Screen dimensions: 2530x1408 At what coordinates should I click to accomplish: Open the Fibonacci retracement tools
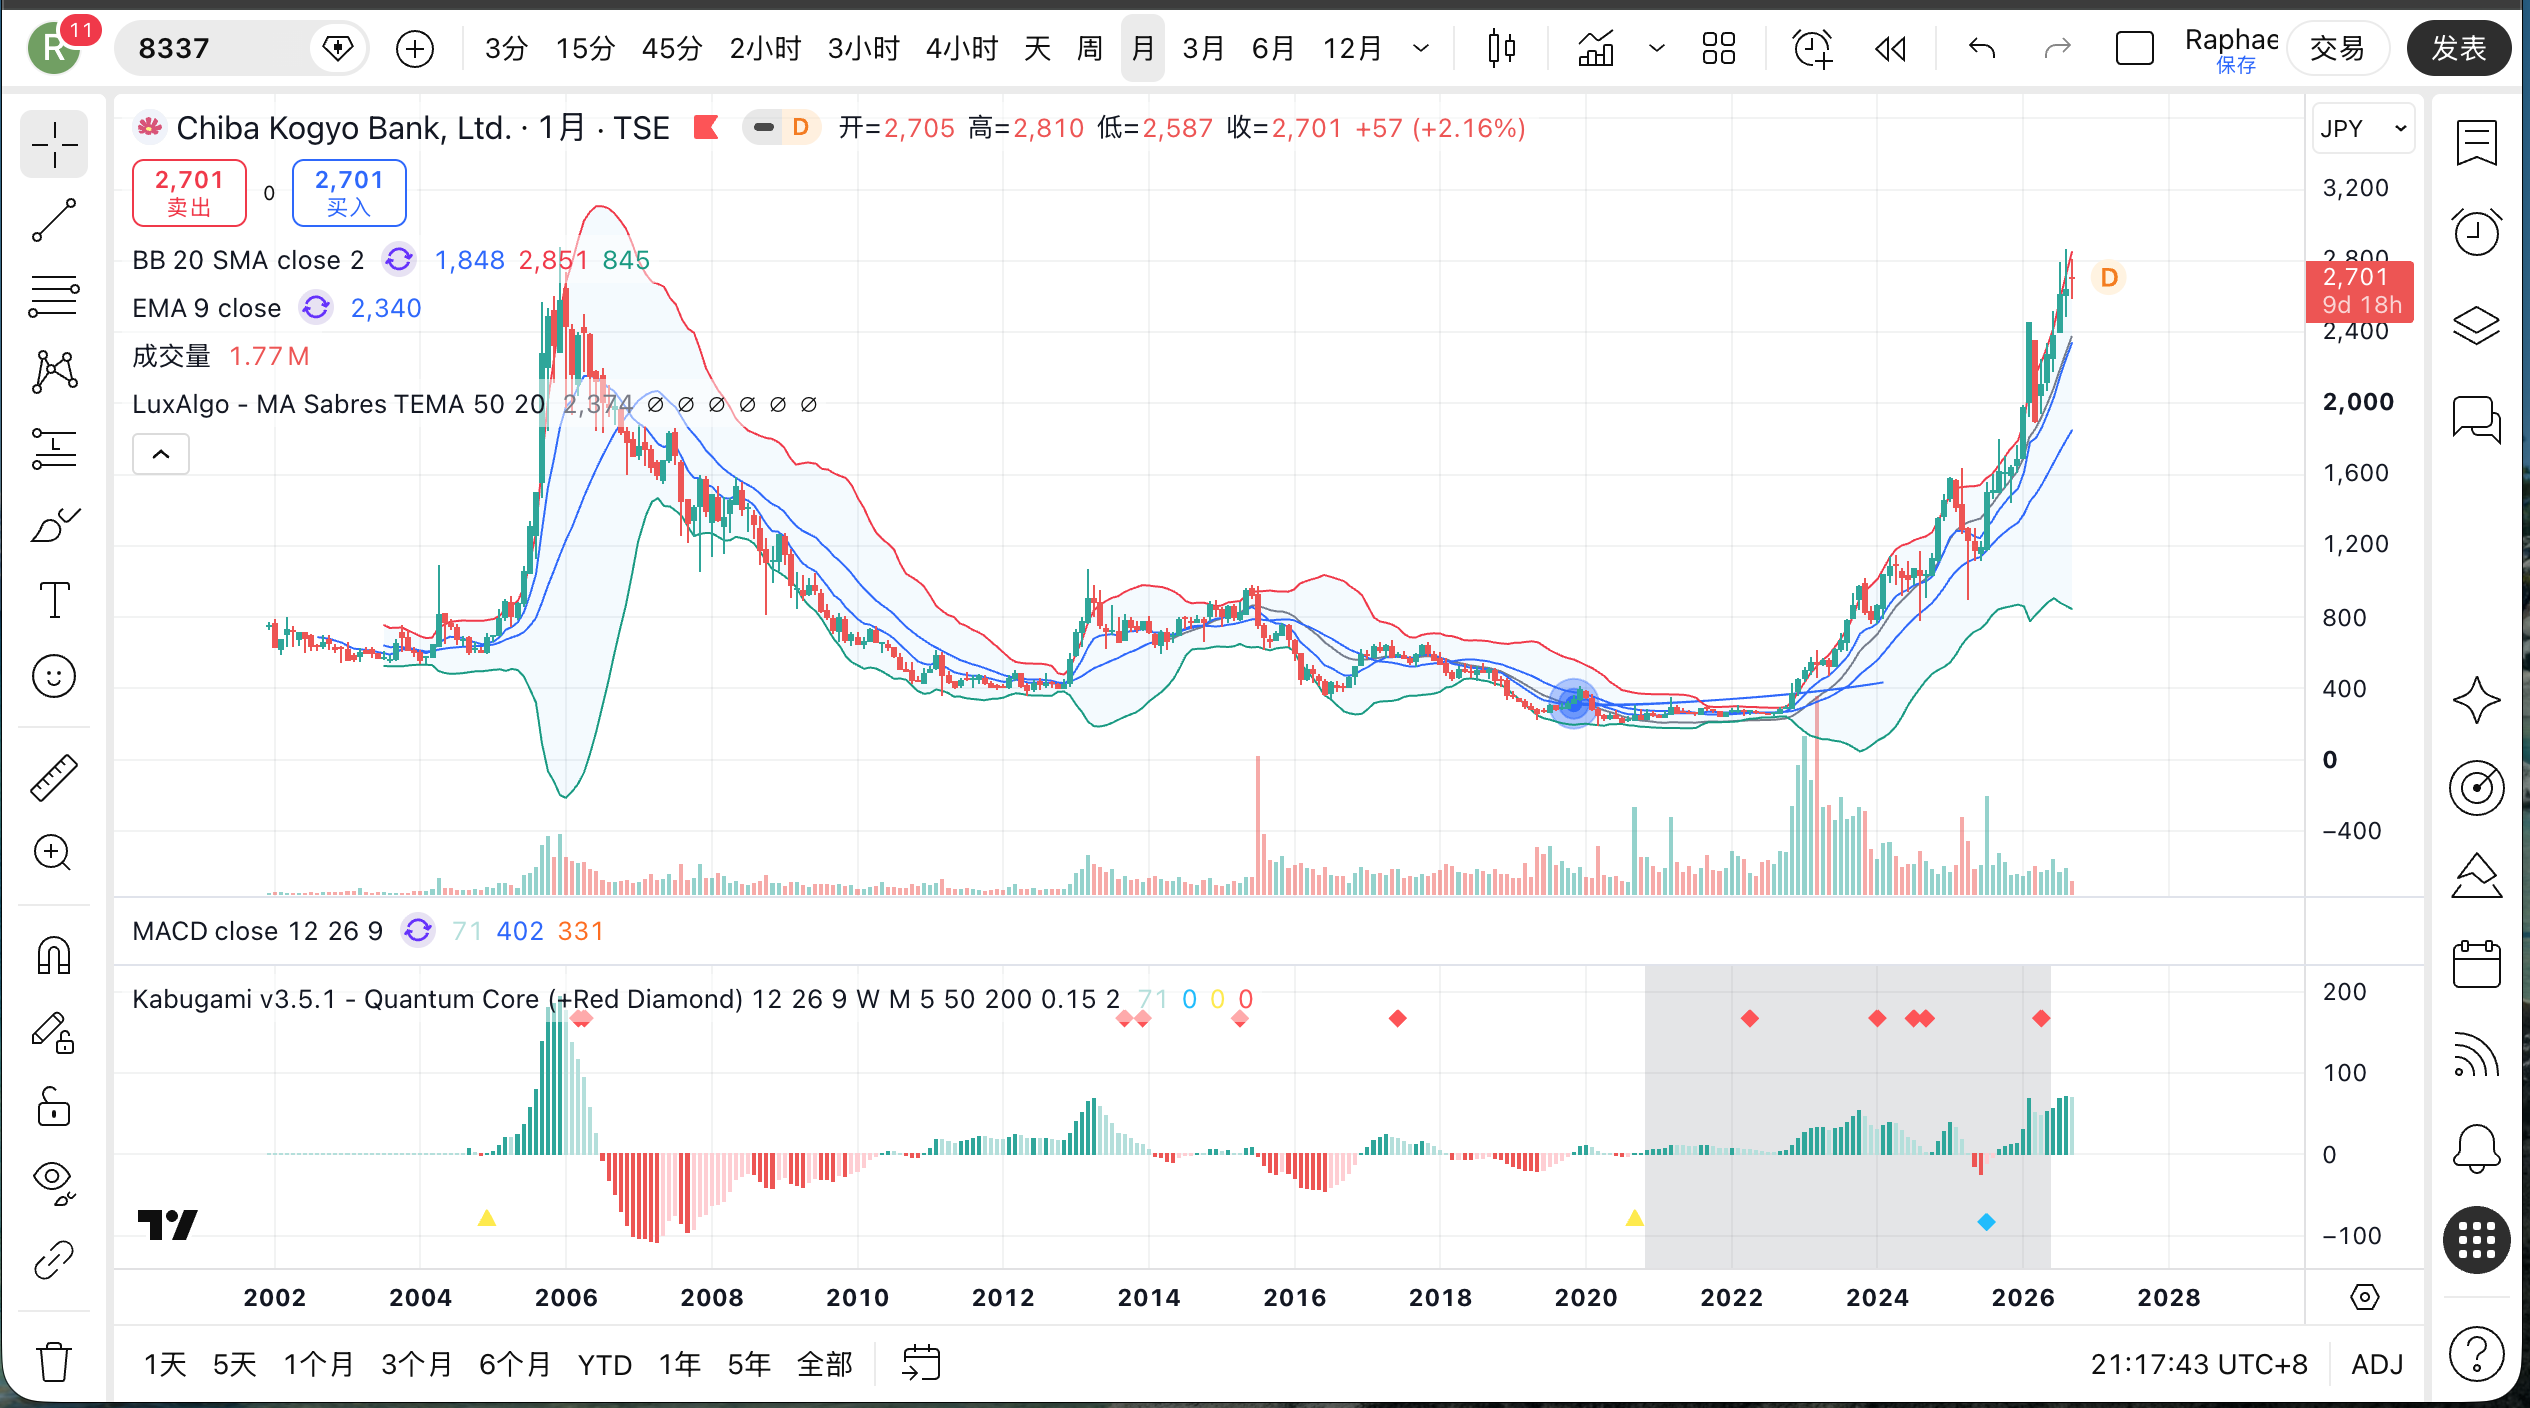click(54, 297)
